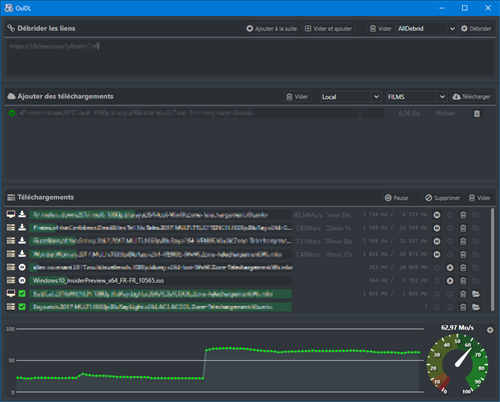Click the list icon beside Windows10_InsiderPreview row

point(11,280)
